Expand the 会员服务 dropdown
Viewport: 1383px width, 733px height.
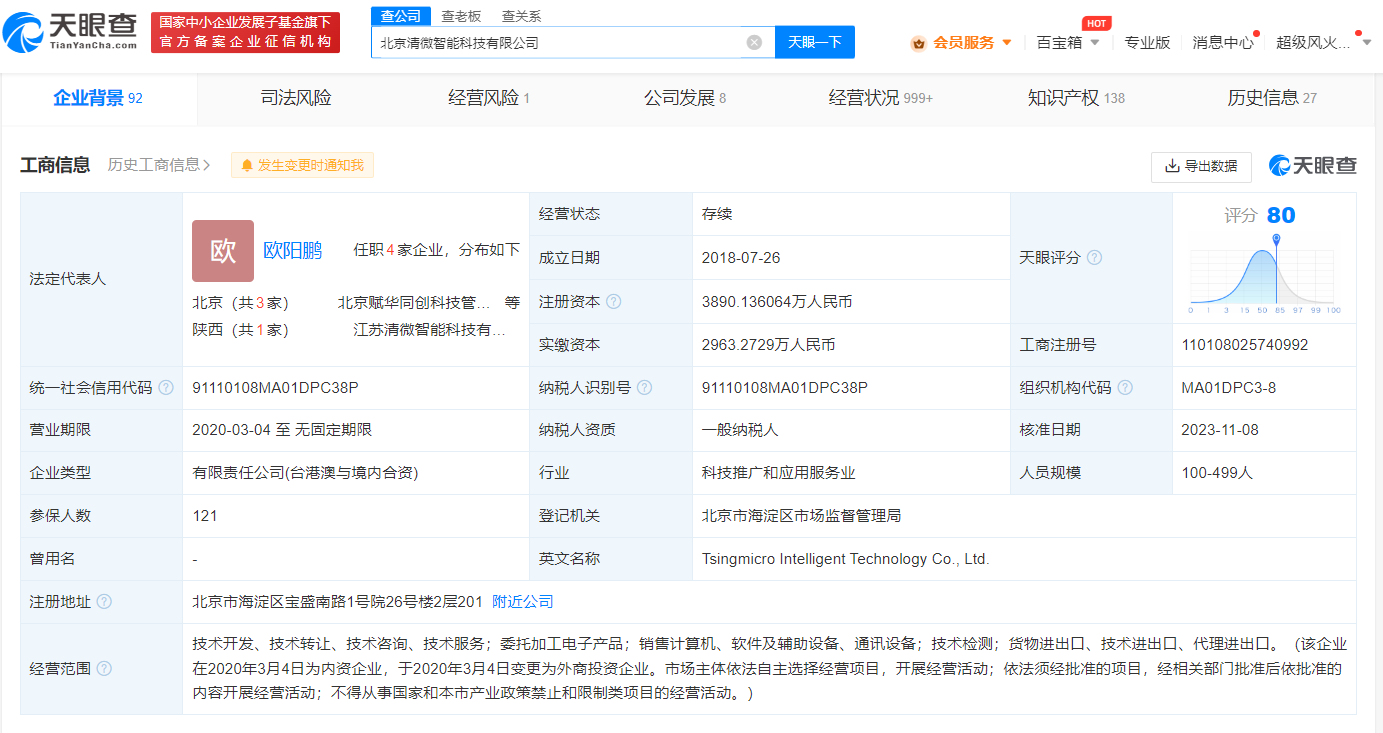coord(1007,43)
